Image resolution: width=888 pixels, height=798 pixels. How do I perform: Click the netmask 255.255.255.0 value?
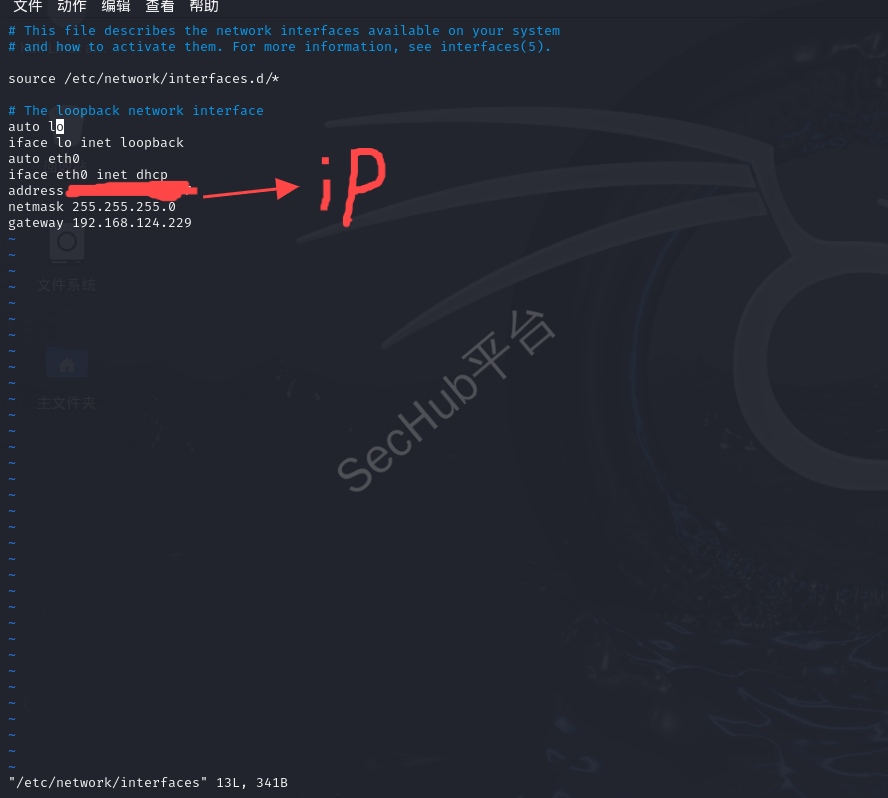123,207
